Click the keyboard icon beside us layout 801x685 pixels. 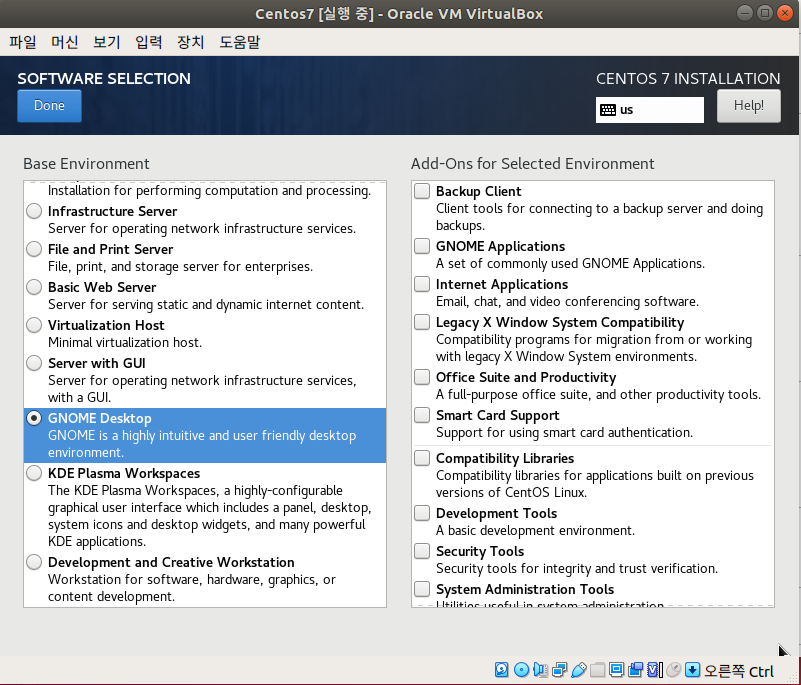click(x=608, y=110)
